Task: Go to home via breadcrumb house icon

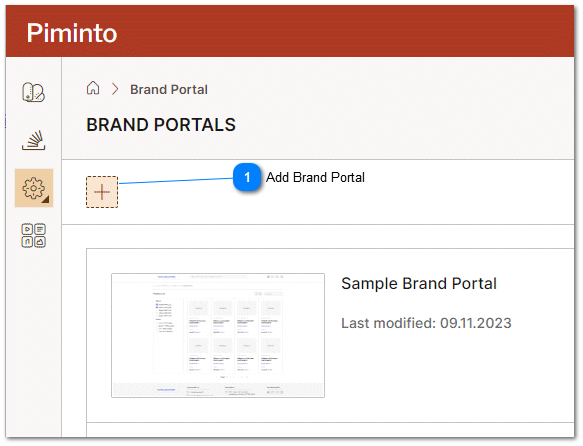Action: [93, 88]
